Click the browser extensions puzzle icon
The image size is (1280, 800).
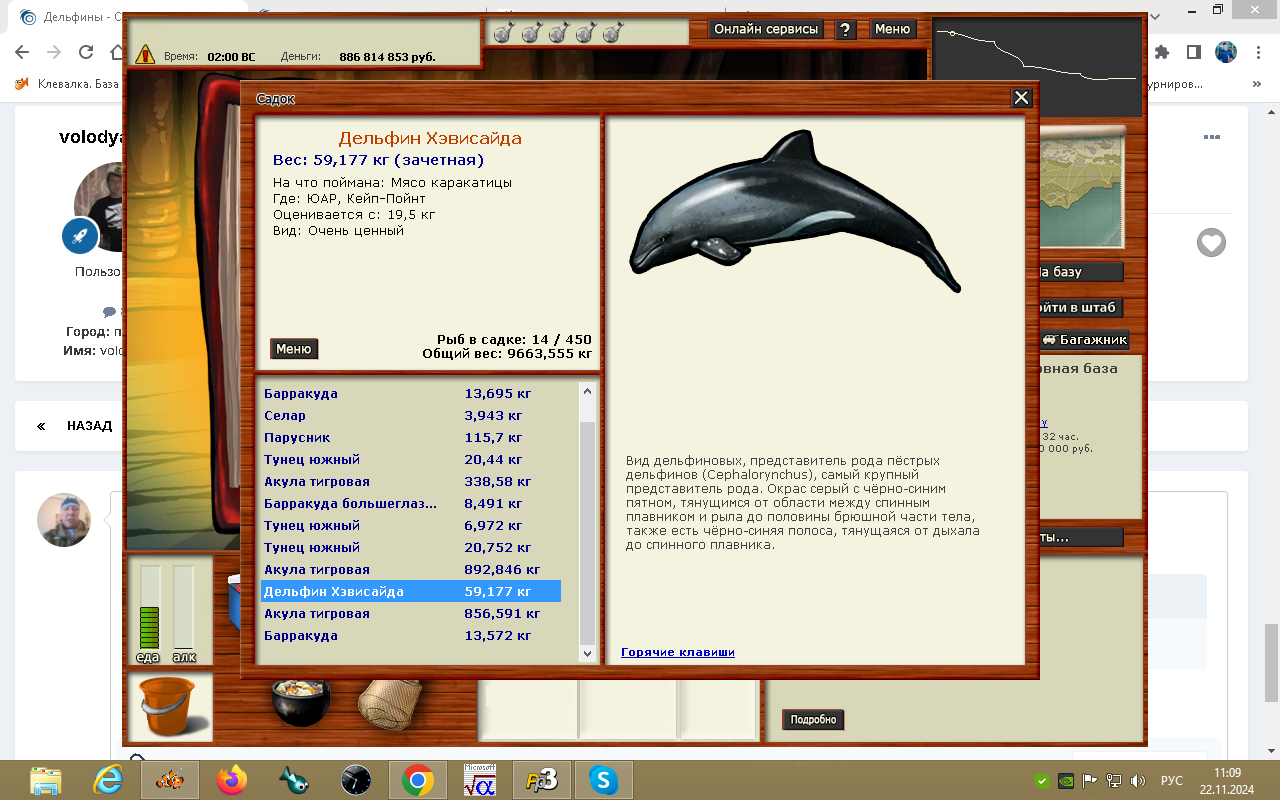[1161, 52]
